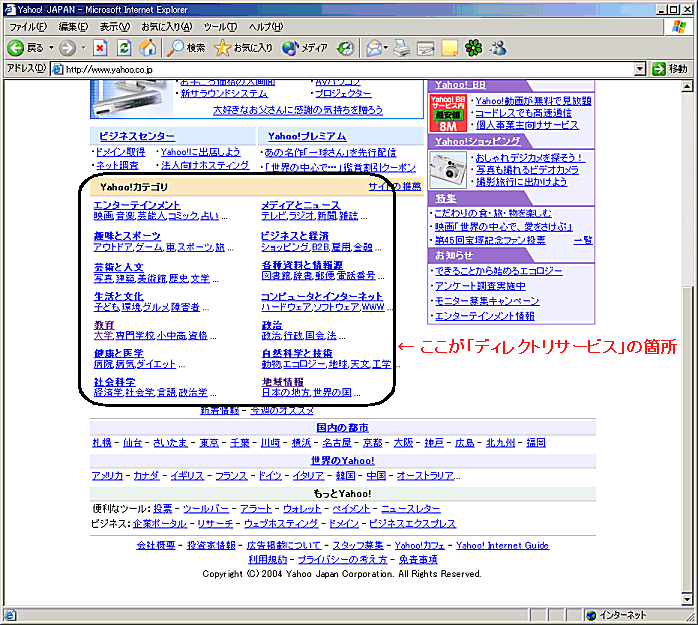
Task: Click the 検索 label on the toolbar
Action: click(x=196, y=48)
